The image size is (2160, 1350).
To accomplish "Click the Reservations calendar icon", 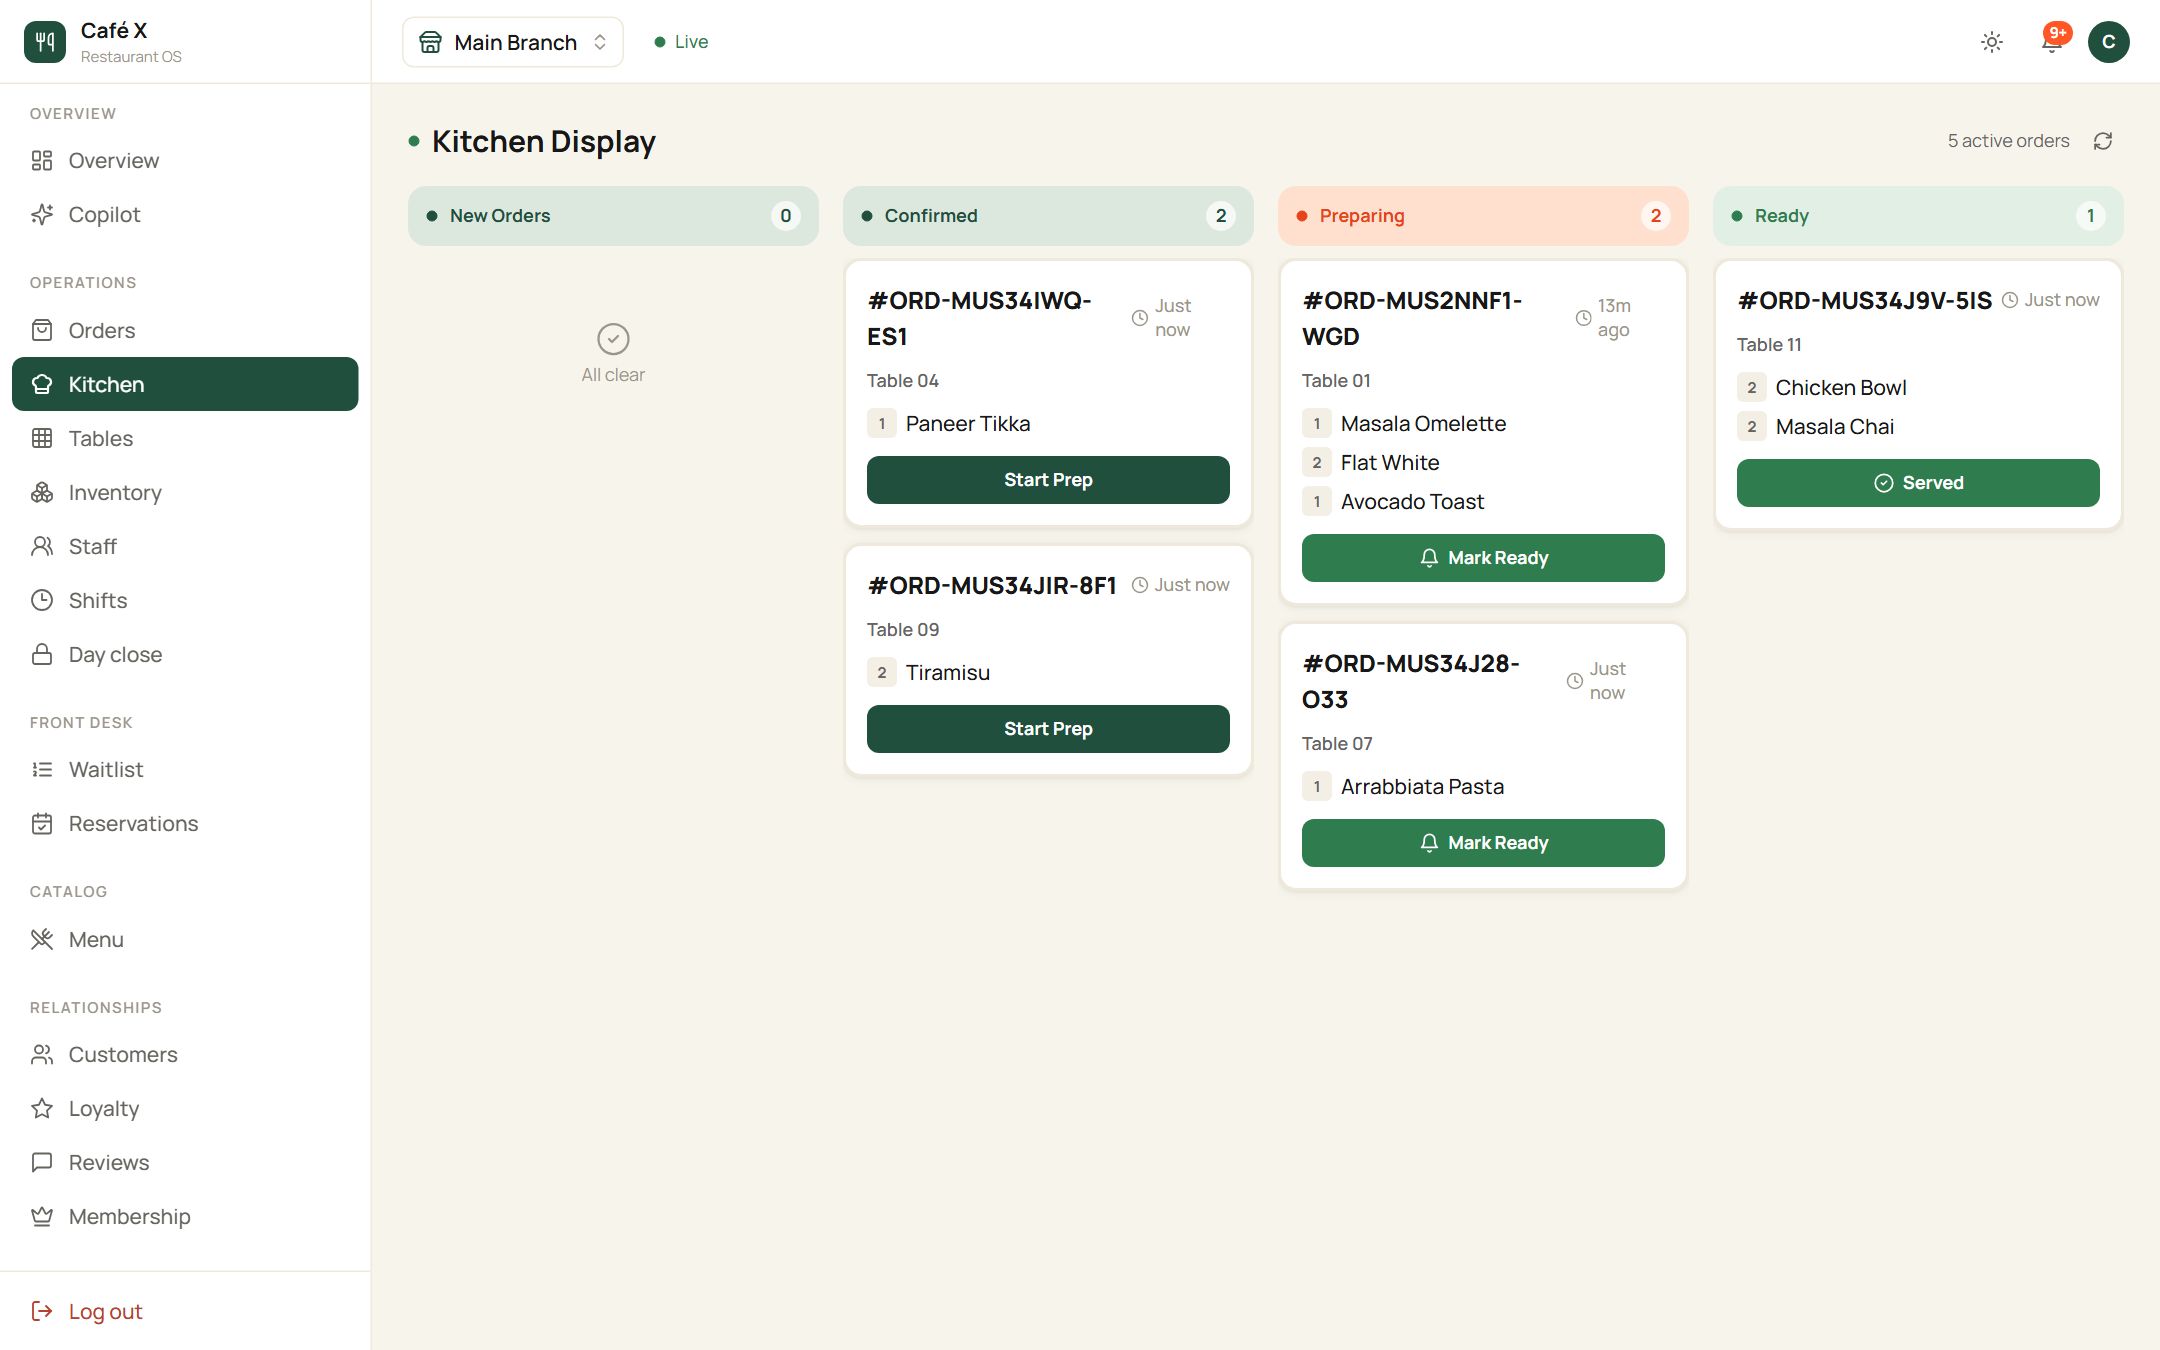I will point(42,823).
